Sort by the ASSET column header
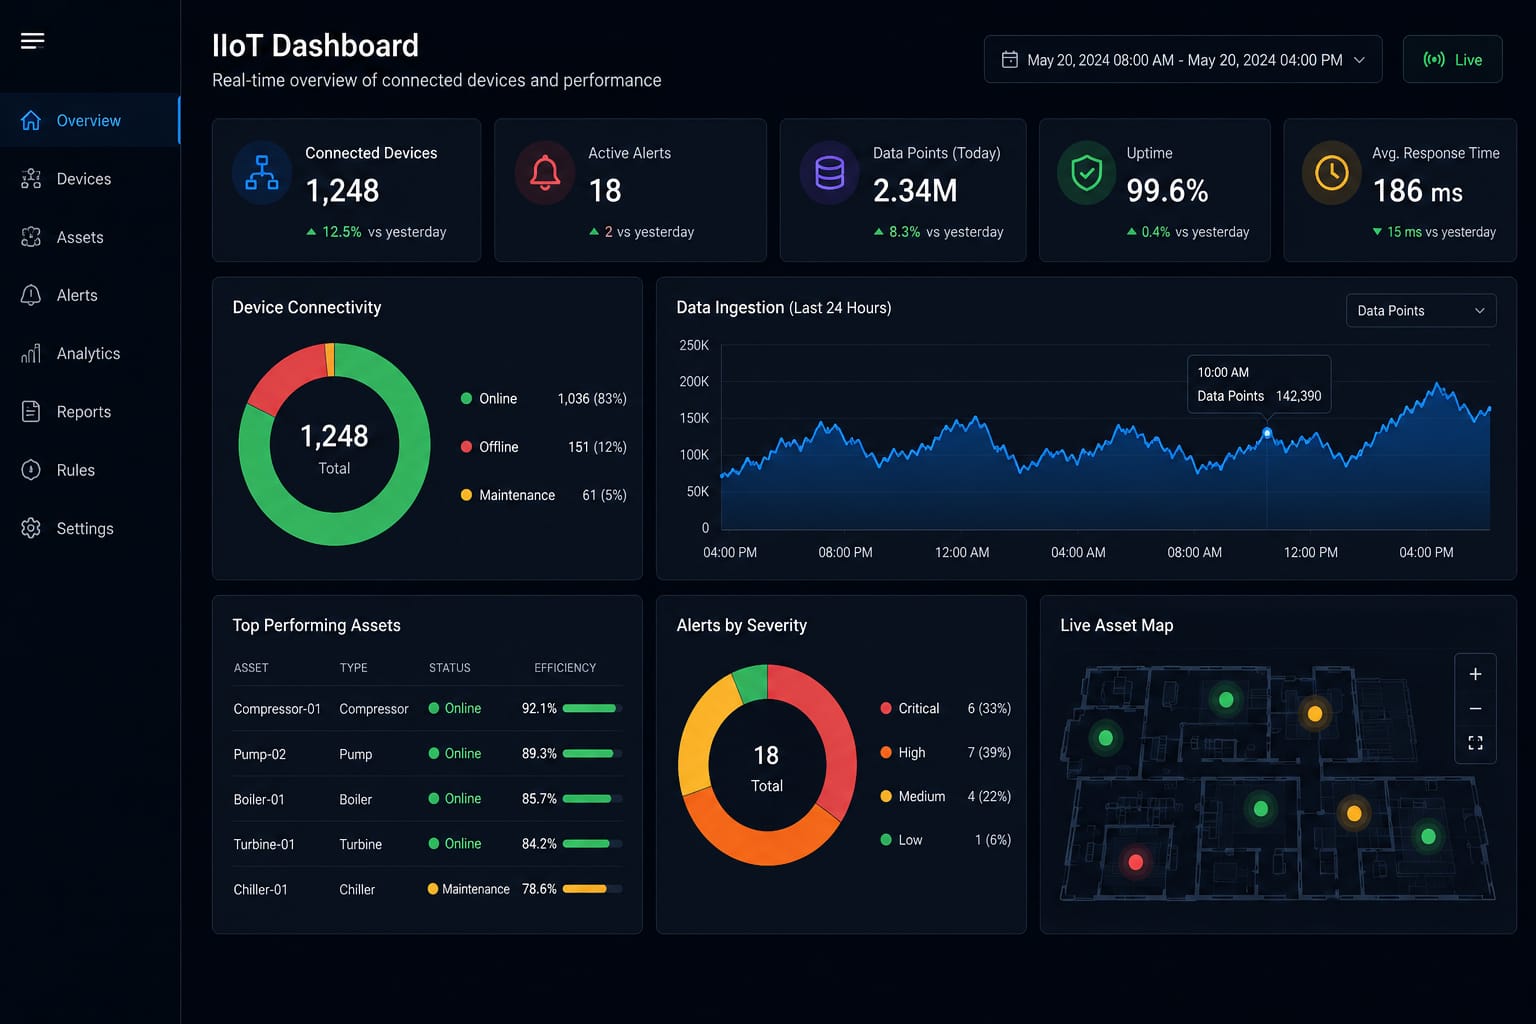Viewport: 1536px width, 1024px height. [251, 668]
